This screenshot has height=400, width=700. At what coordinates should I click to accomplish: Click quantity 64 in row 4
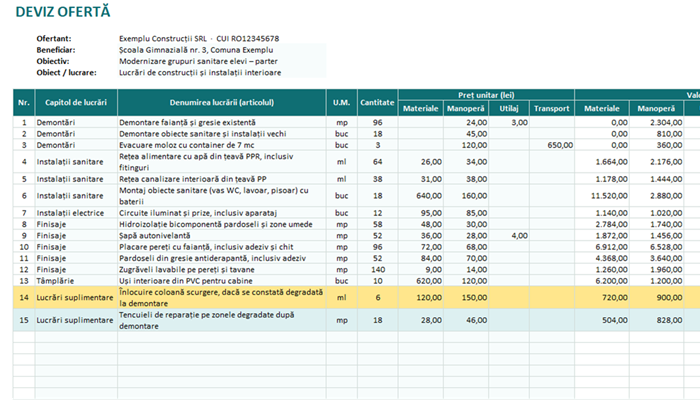pyautogui.click(x=378, y=162)
